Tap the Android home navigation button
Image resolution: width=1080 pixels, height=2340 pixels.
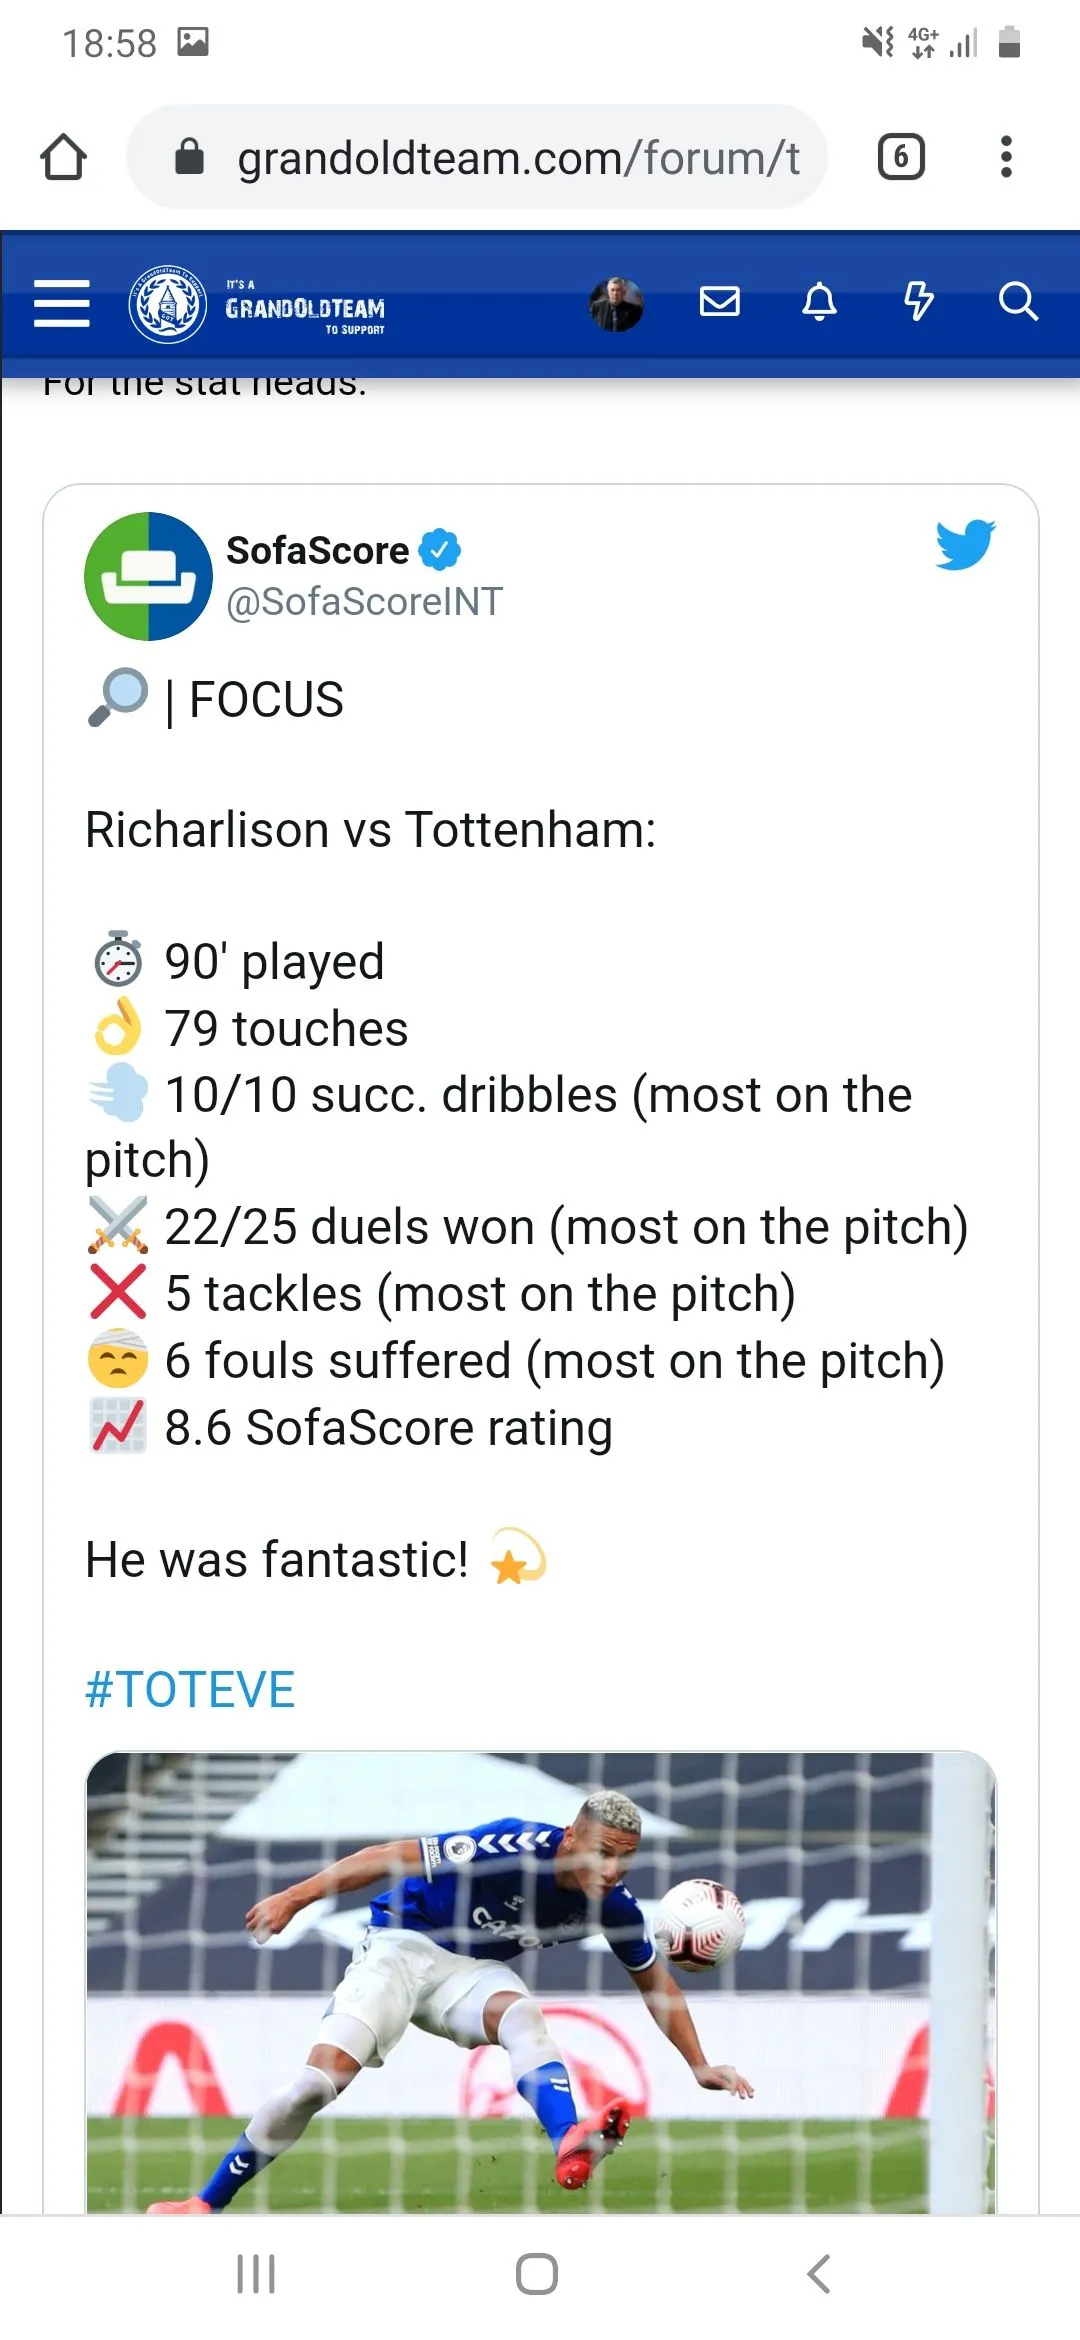pyautogui.click(x=537, y=2274)
